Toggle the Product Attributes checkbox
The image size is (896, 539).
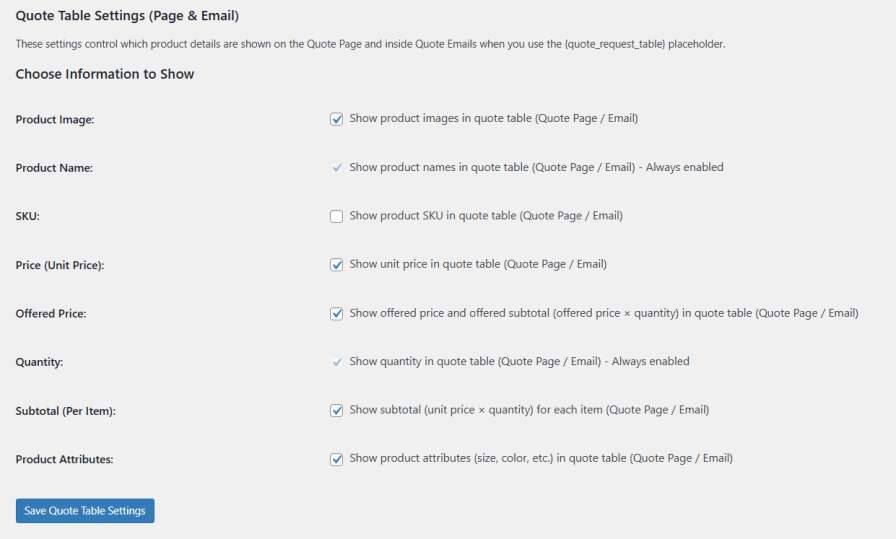point(337,459)
